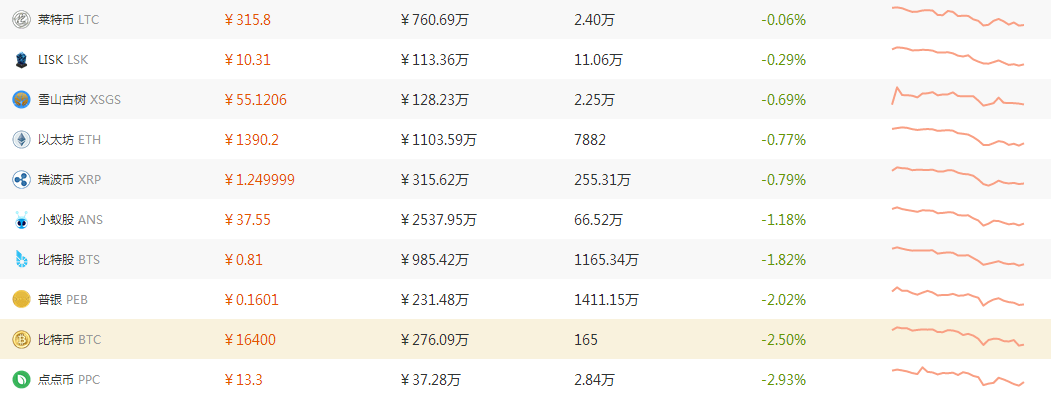Open the 瑞波币 XRP coin name link
Screen dimensions: 1051x399
[x=70, y=180]
